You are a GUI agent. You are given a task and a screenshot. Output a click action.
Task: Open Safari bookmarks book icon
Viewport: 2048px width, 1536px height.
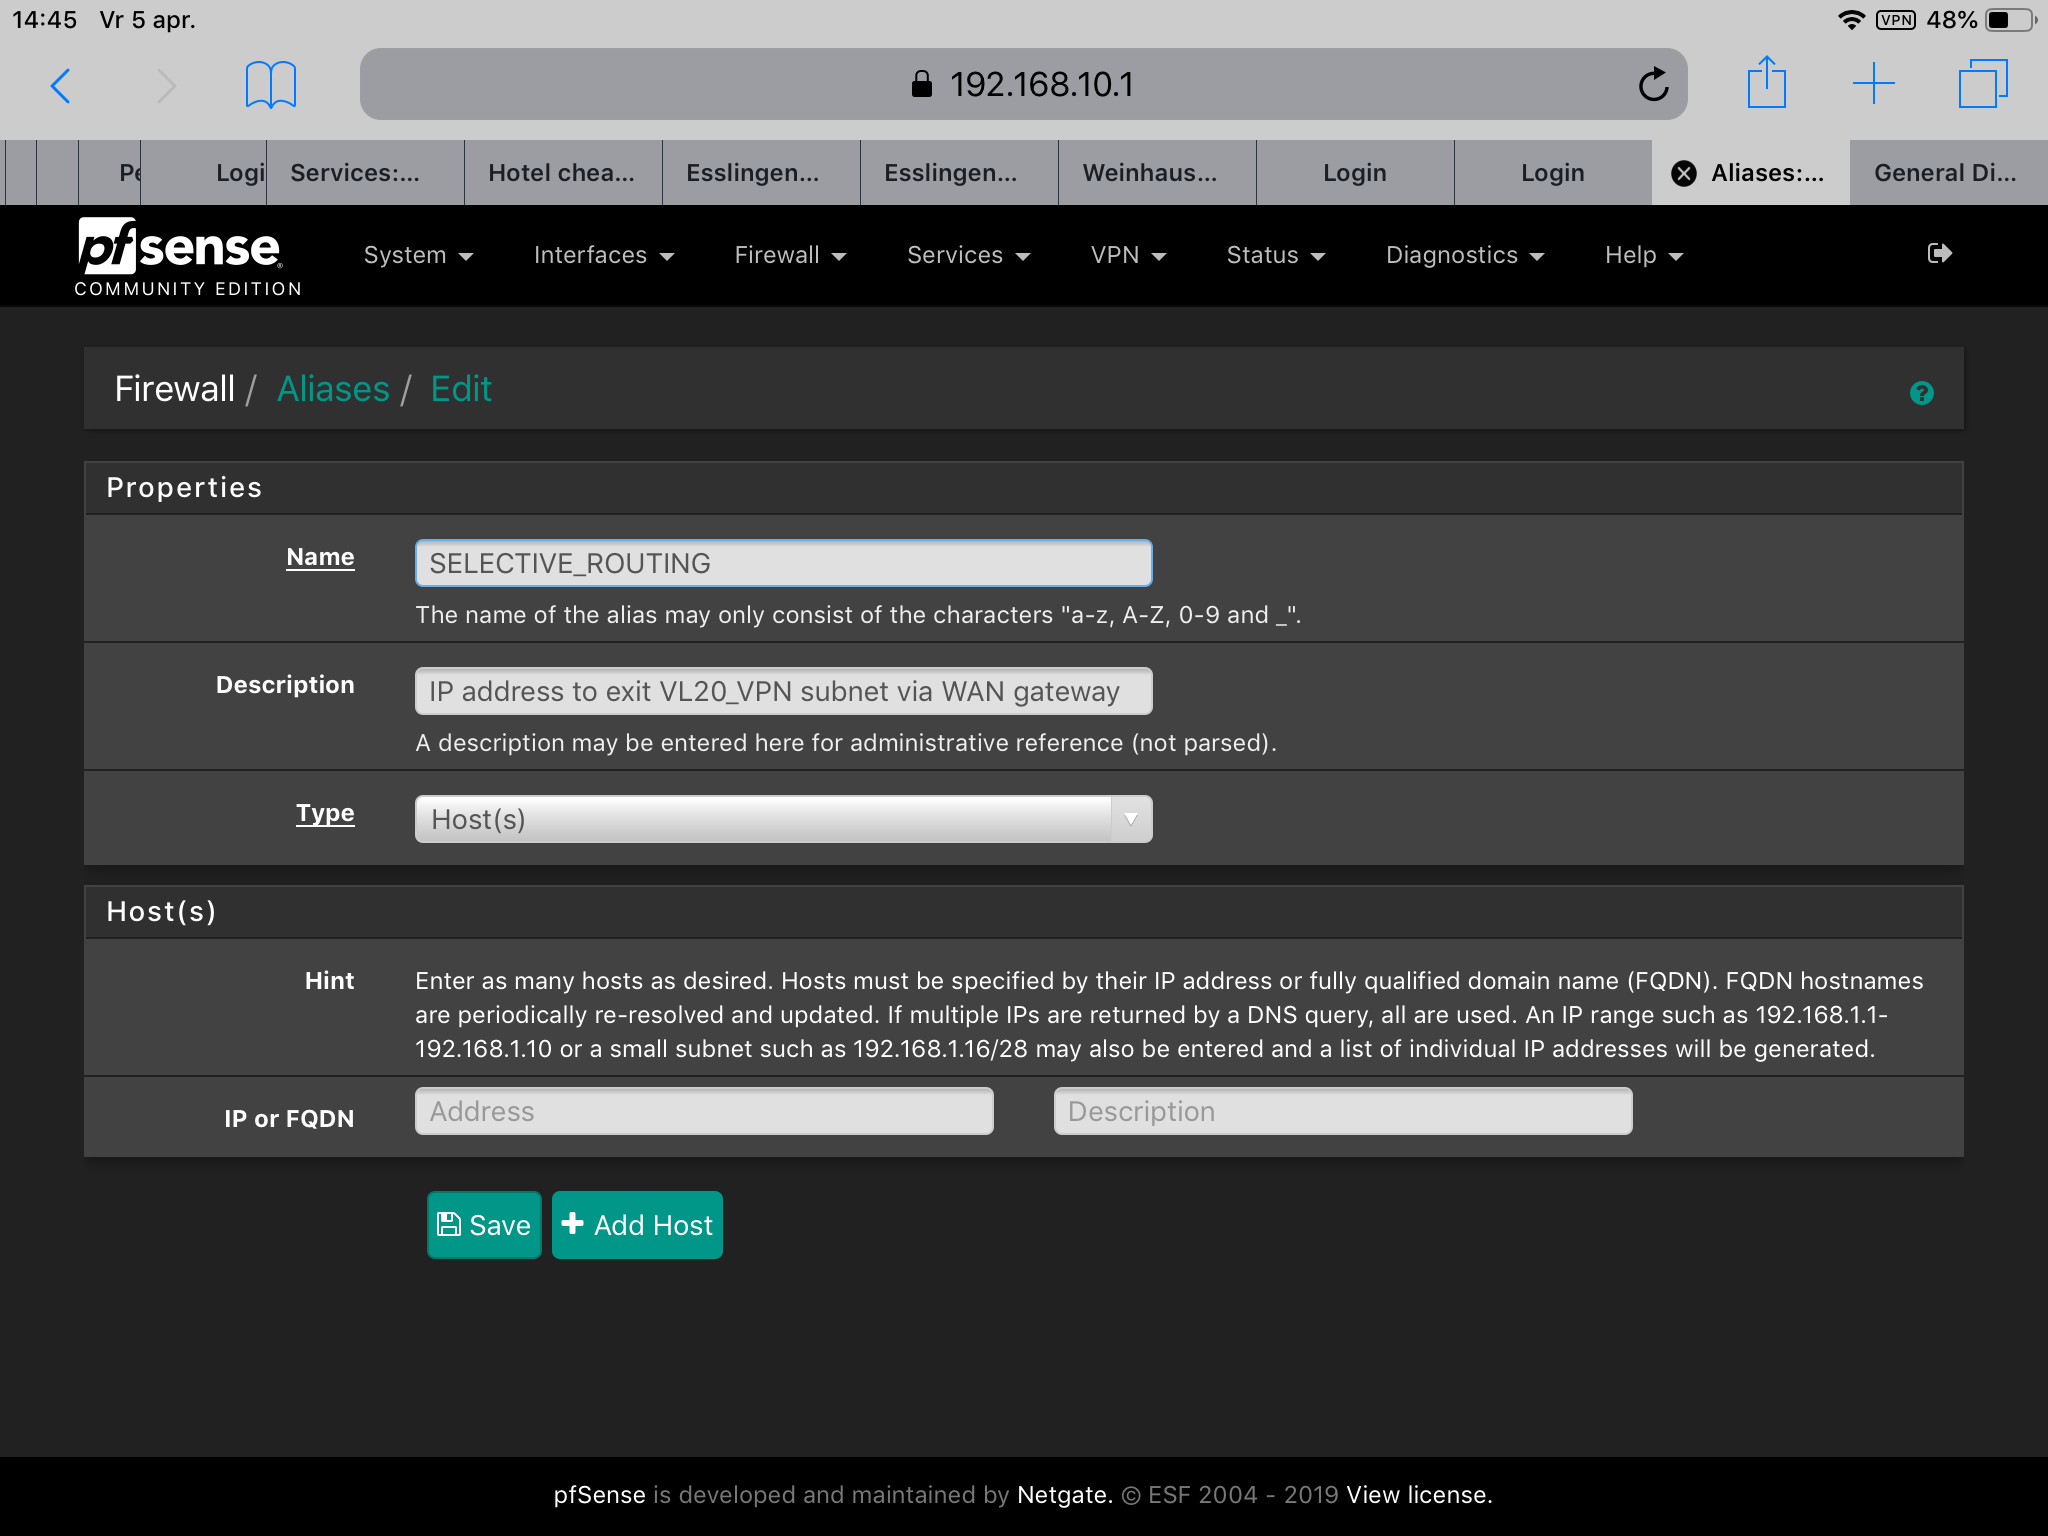coord(270,85)
